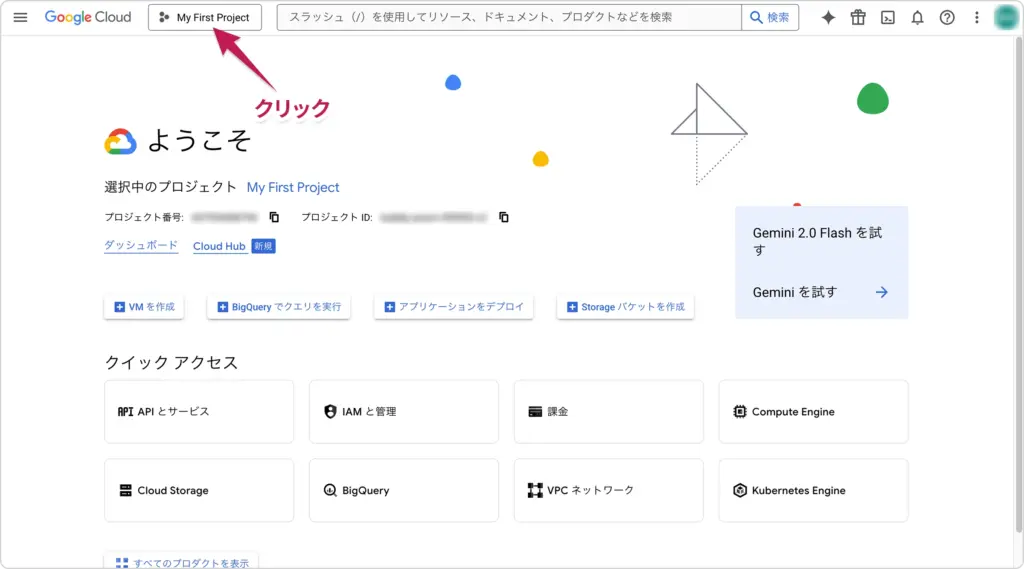Activate Cloud Shell terminal icon
The image size is (1024, 569).
[x=888, y=18]
